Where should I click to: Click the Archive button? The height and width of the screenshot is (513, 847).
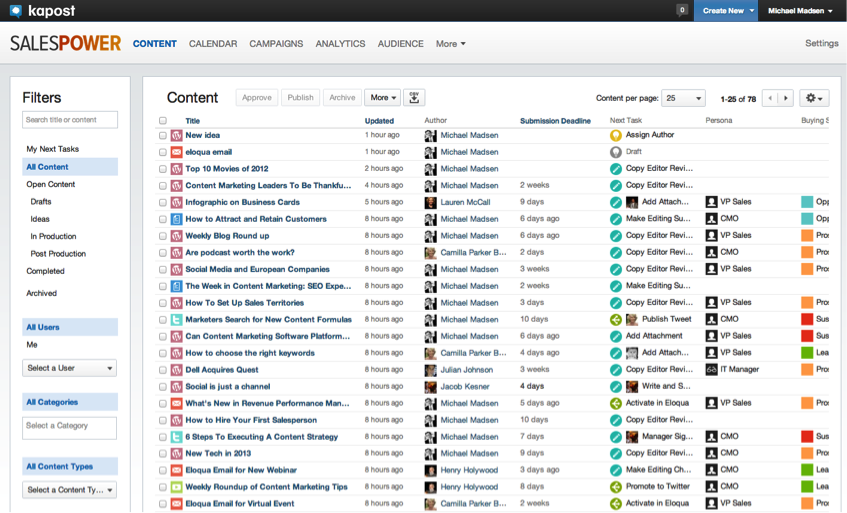342,98
